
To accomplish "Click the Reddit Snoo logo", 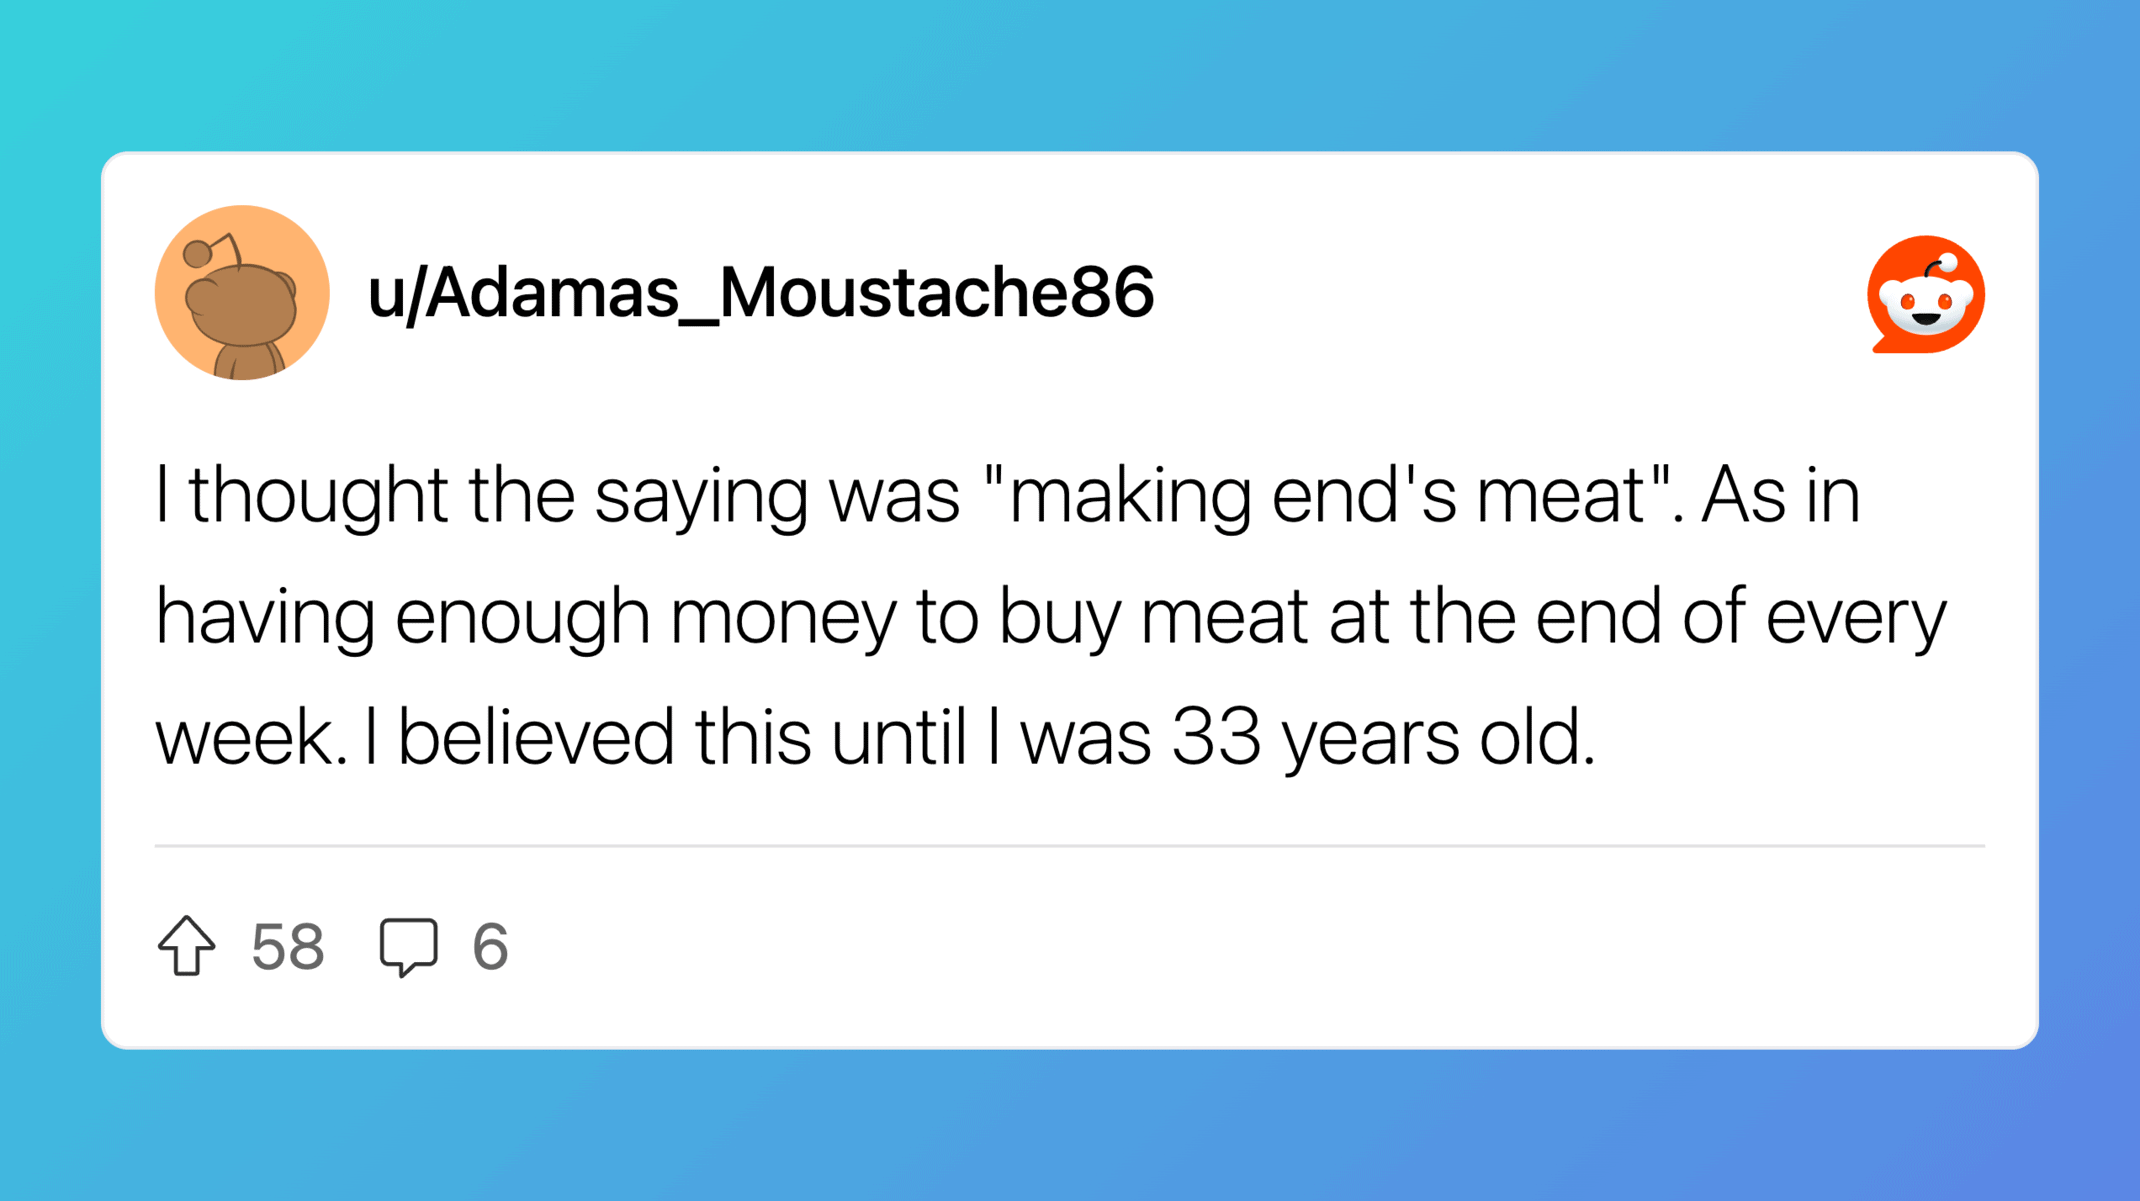I will [x=1925, y=295].
